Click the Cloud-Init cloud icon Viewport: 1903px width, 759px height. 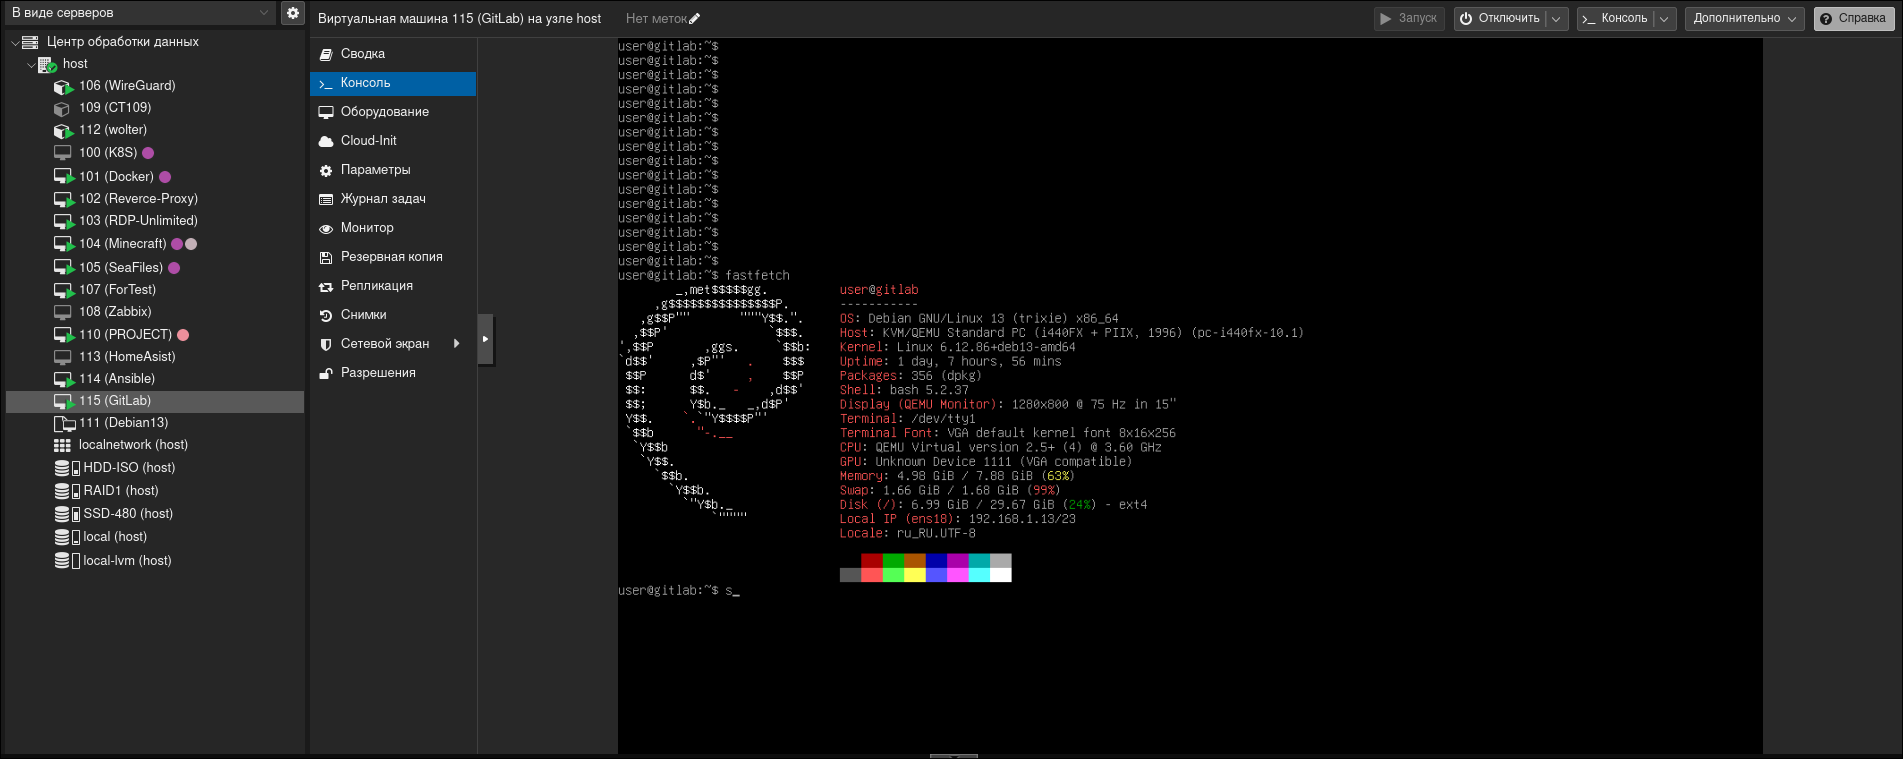pos(326,141)
